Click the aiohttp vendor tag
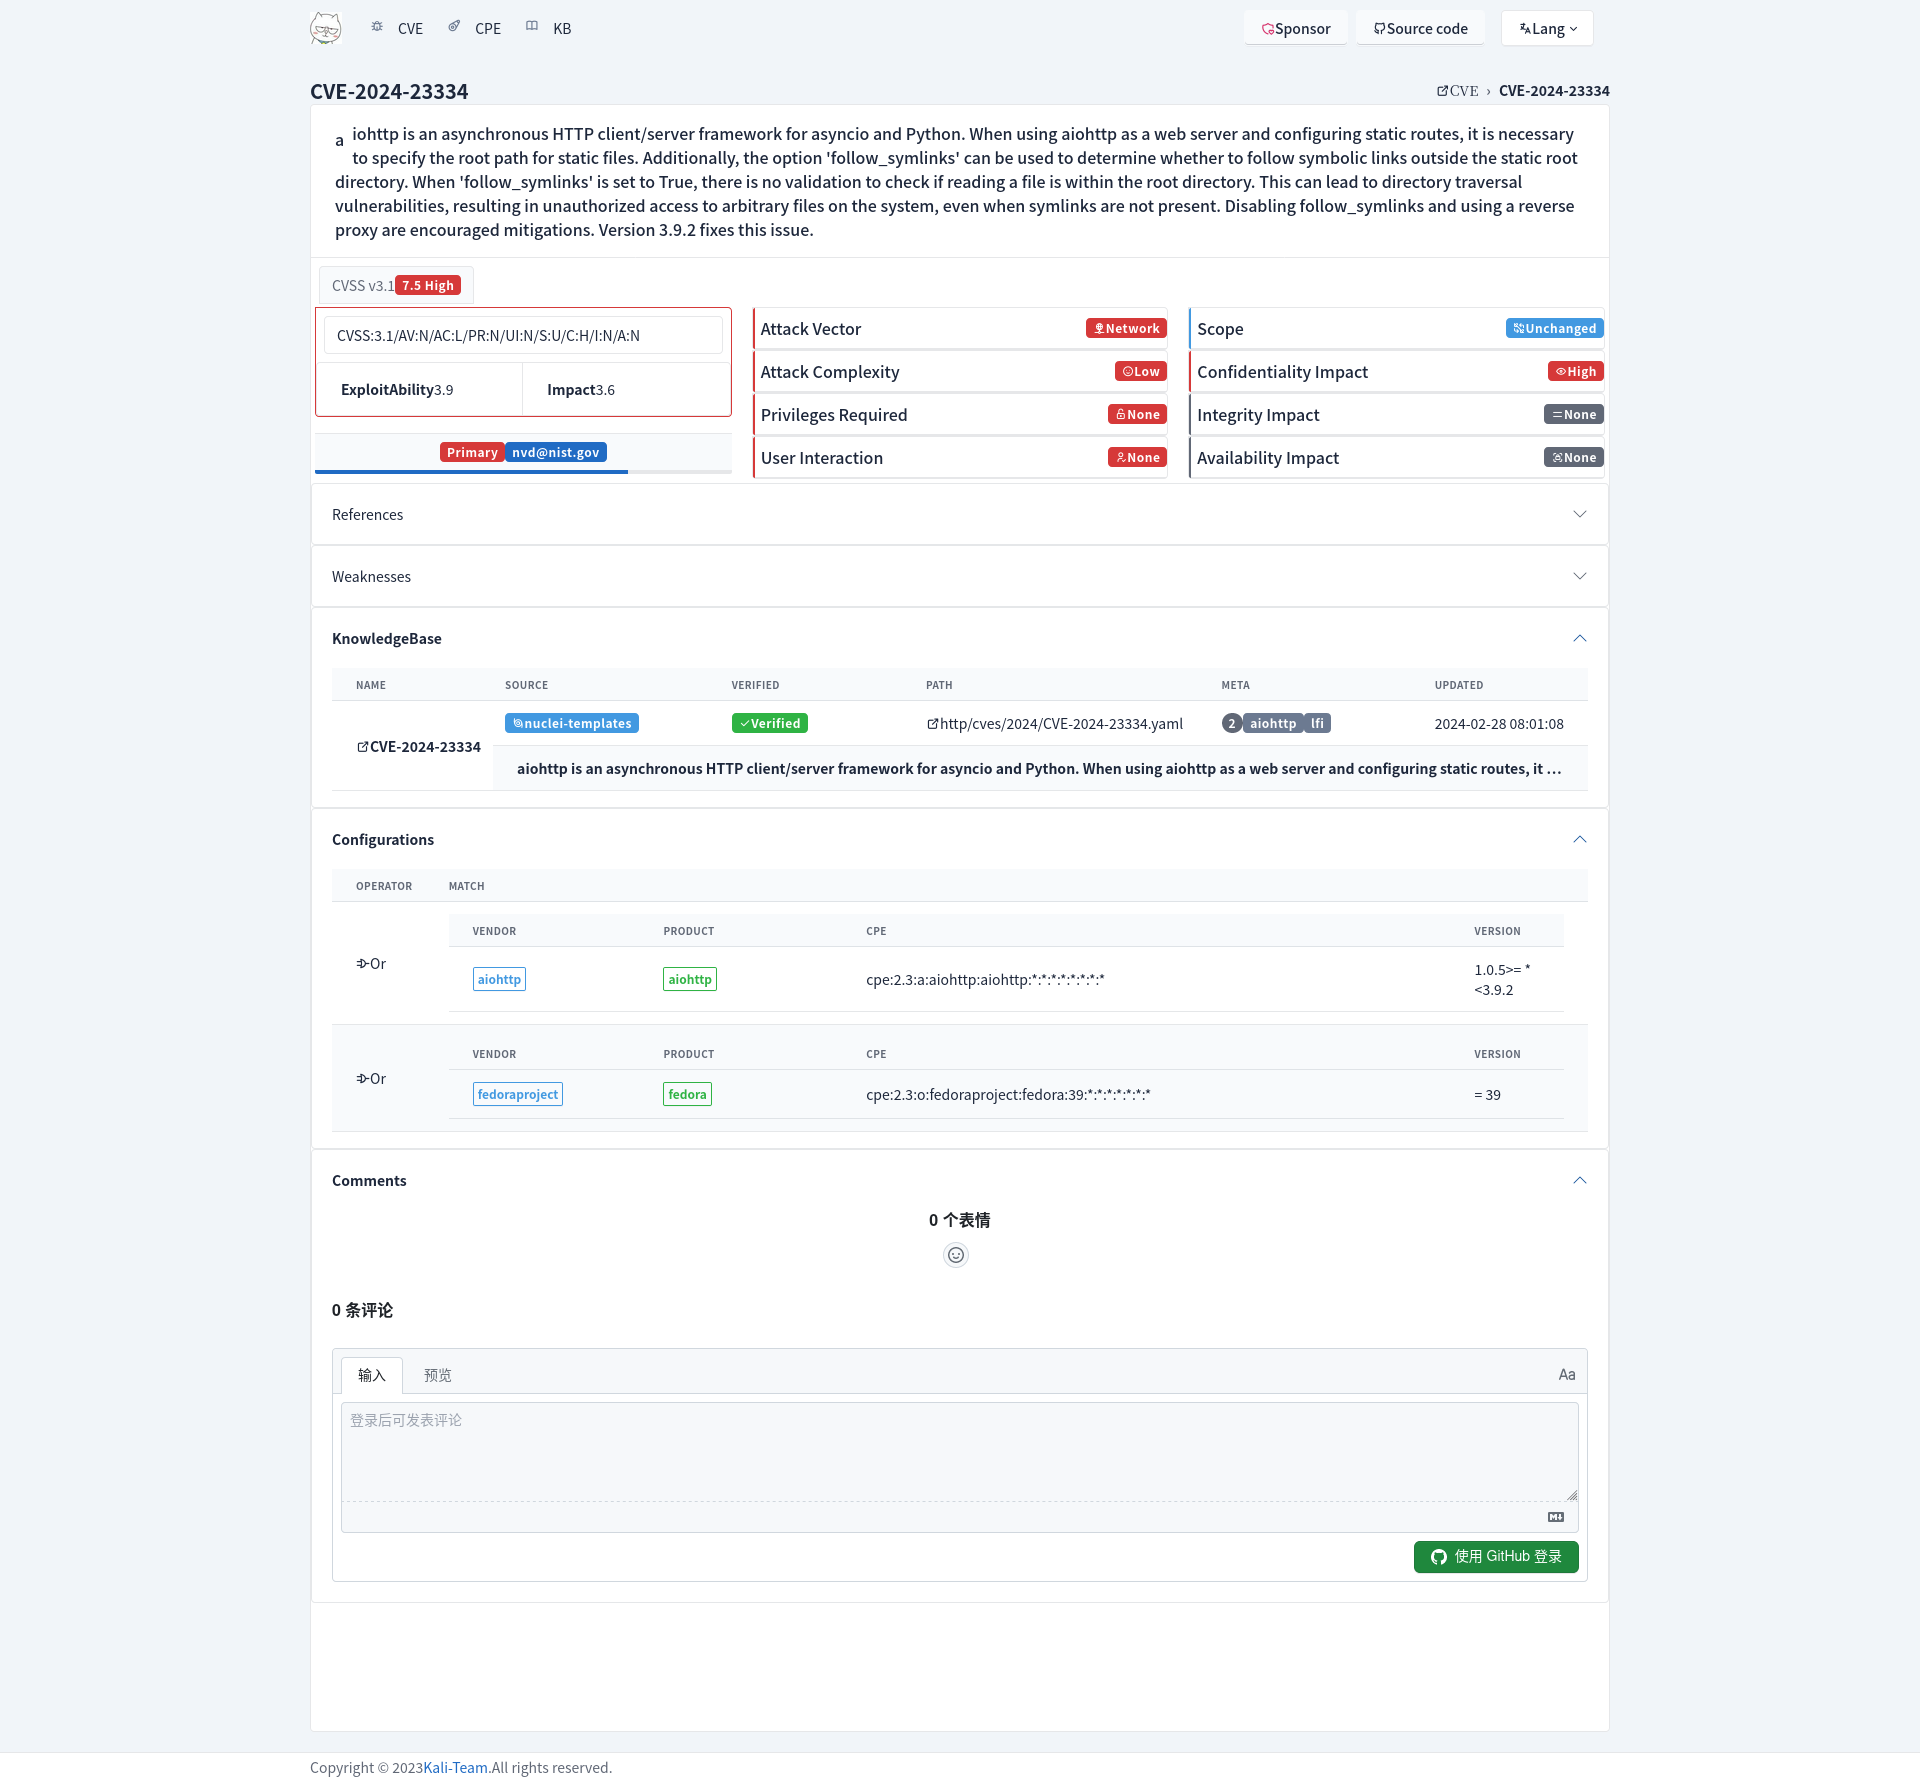Image resolution: width=1920 pixels, height=1781 pixels. coord(499,979)
